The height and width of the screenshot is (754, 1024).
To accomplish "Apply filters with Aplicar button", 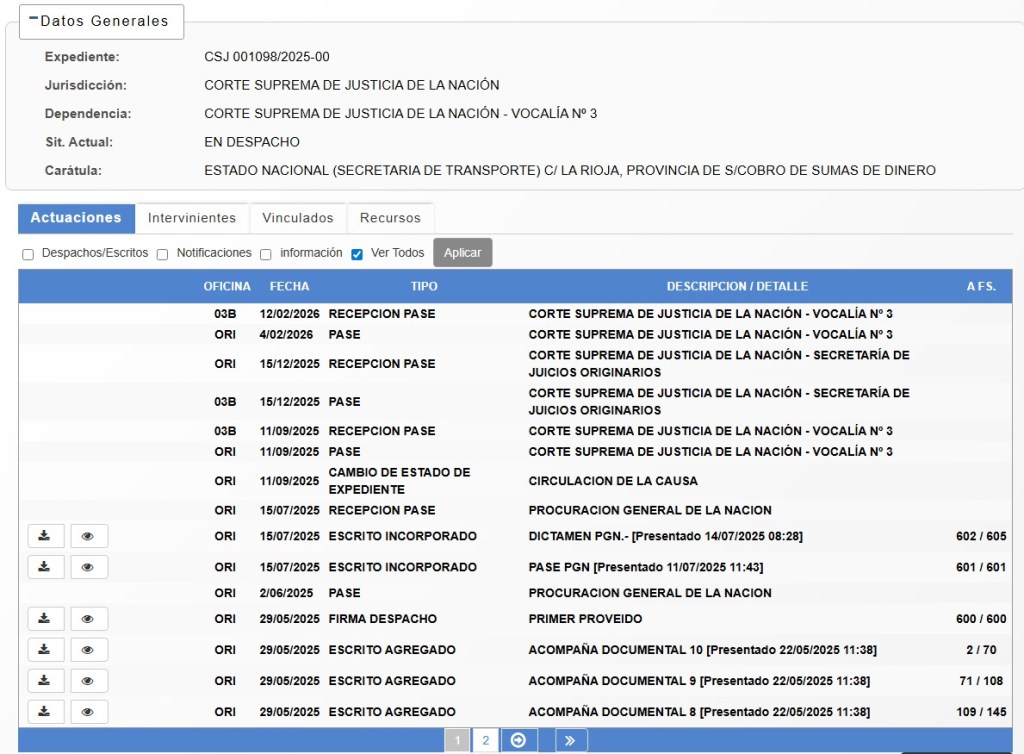I will pyautogui.click(x=462, y=253).
